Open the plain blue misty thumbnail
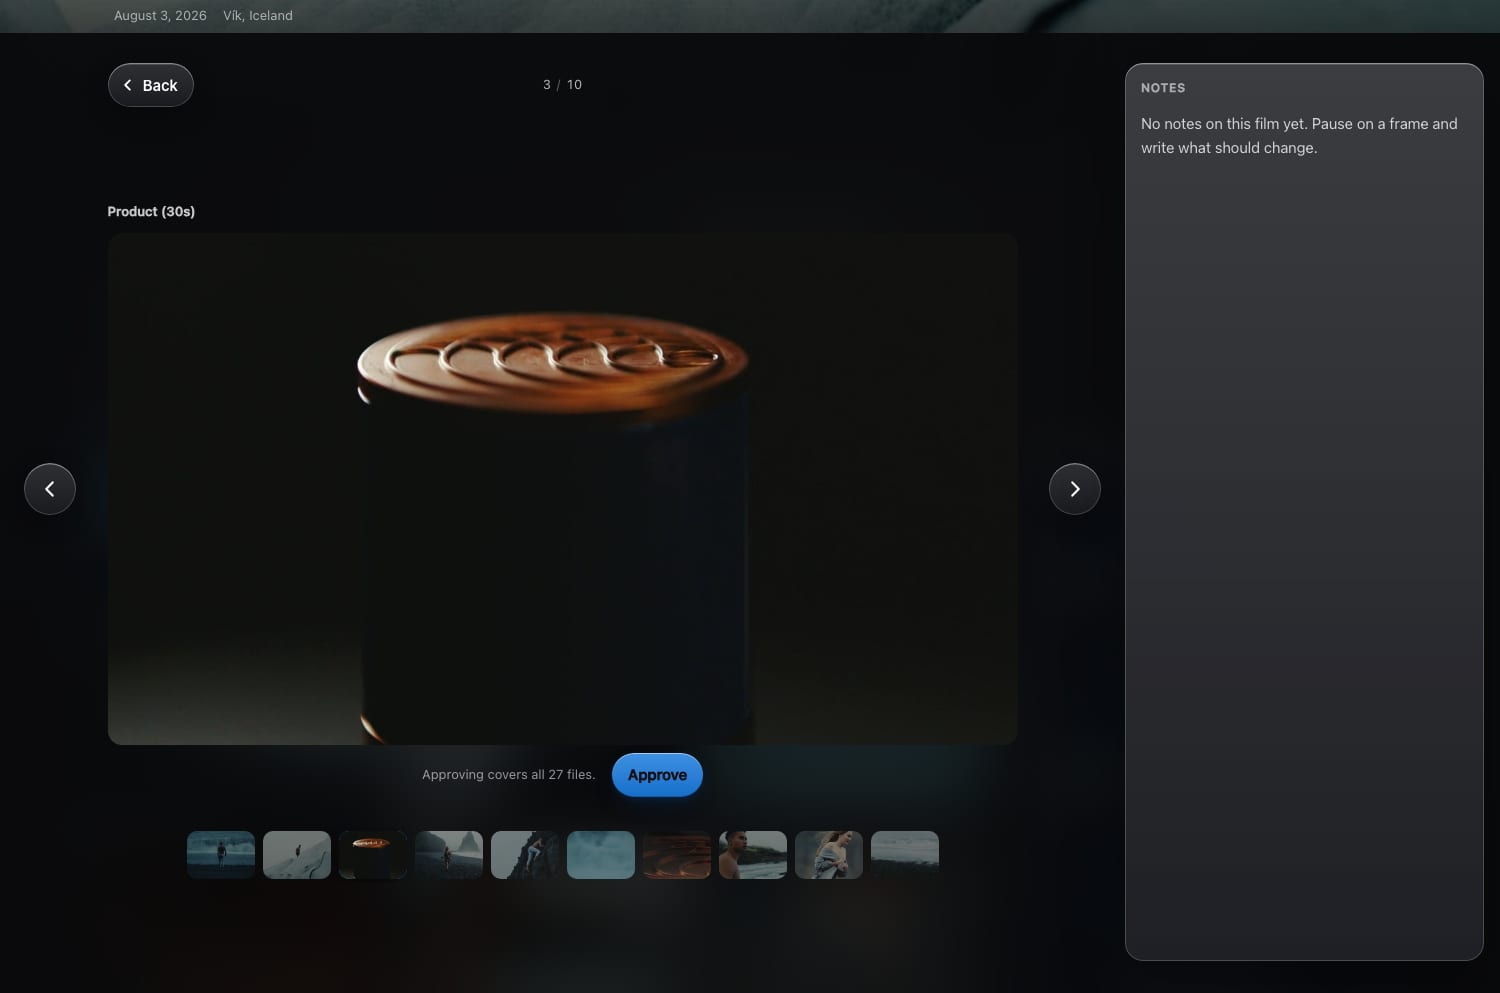 tap(601, 855)
